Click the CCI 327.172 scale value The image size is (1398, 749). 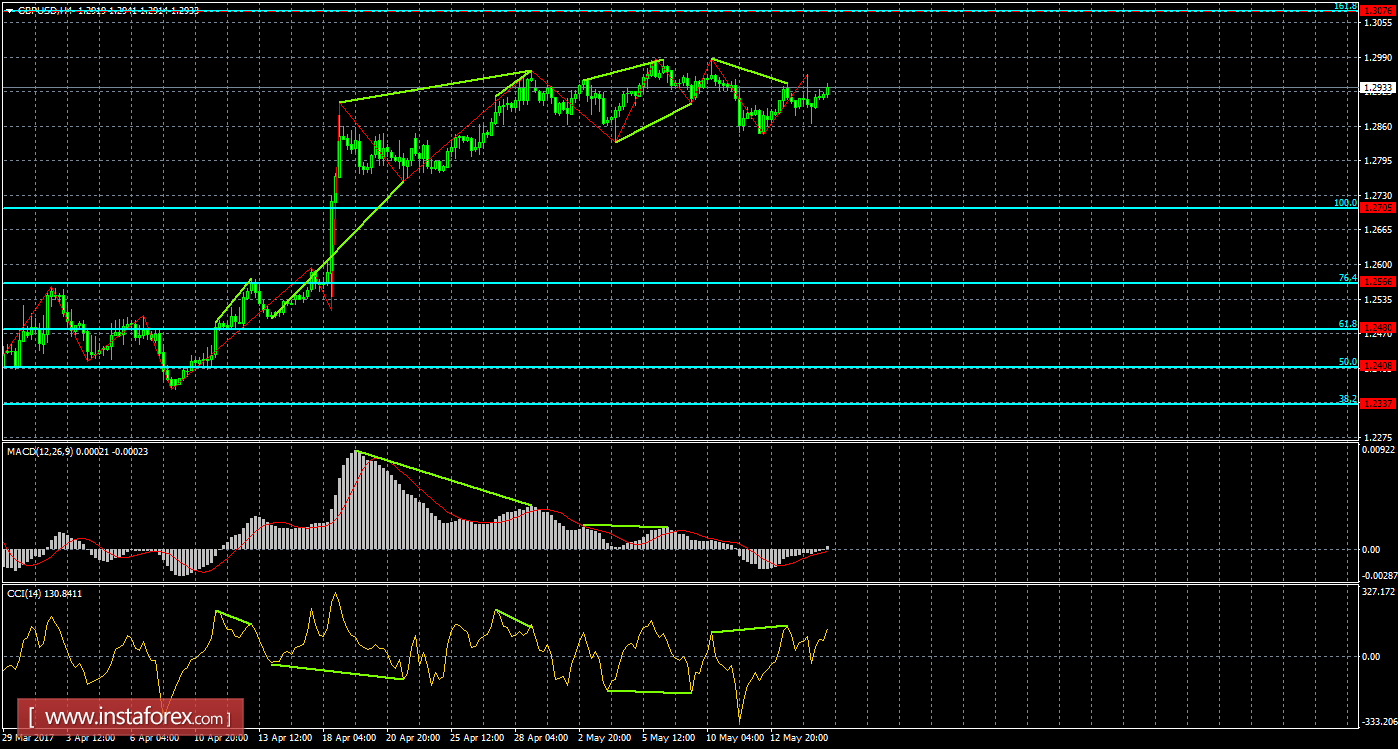[1376, 592]
